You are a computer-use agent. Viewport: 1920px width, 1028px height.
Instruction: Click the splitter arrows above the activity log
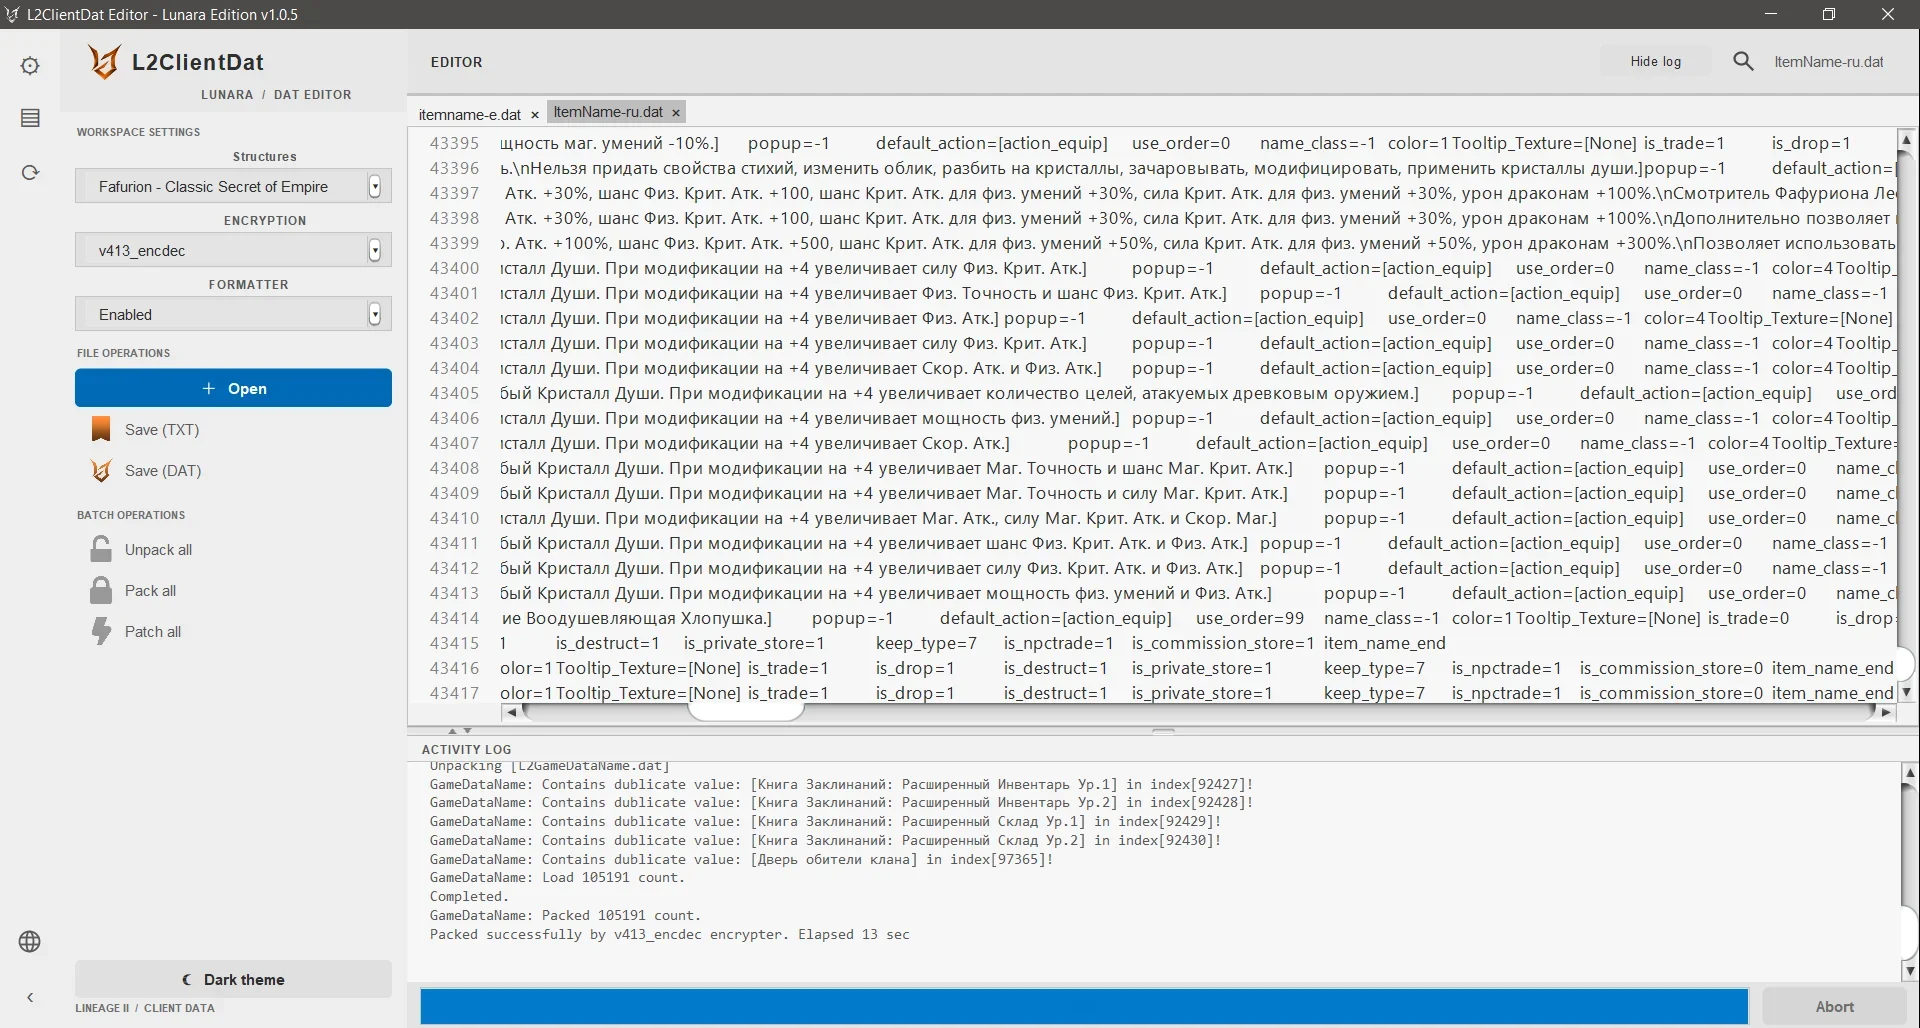click(460, 731)
